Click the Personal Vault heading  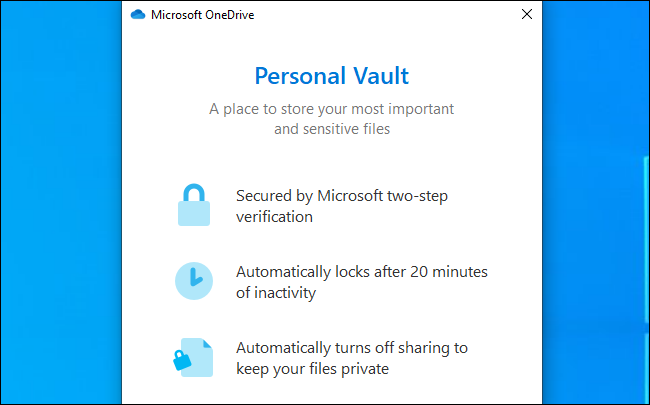(331, 75)
